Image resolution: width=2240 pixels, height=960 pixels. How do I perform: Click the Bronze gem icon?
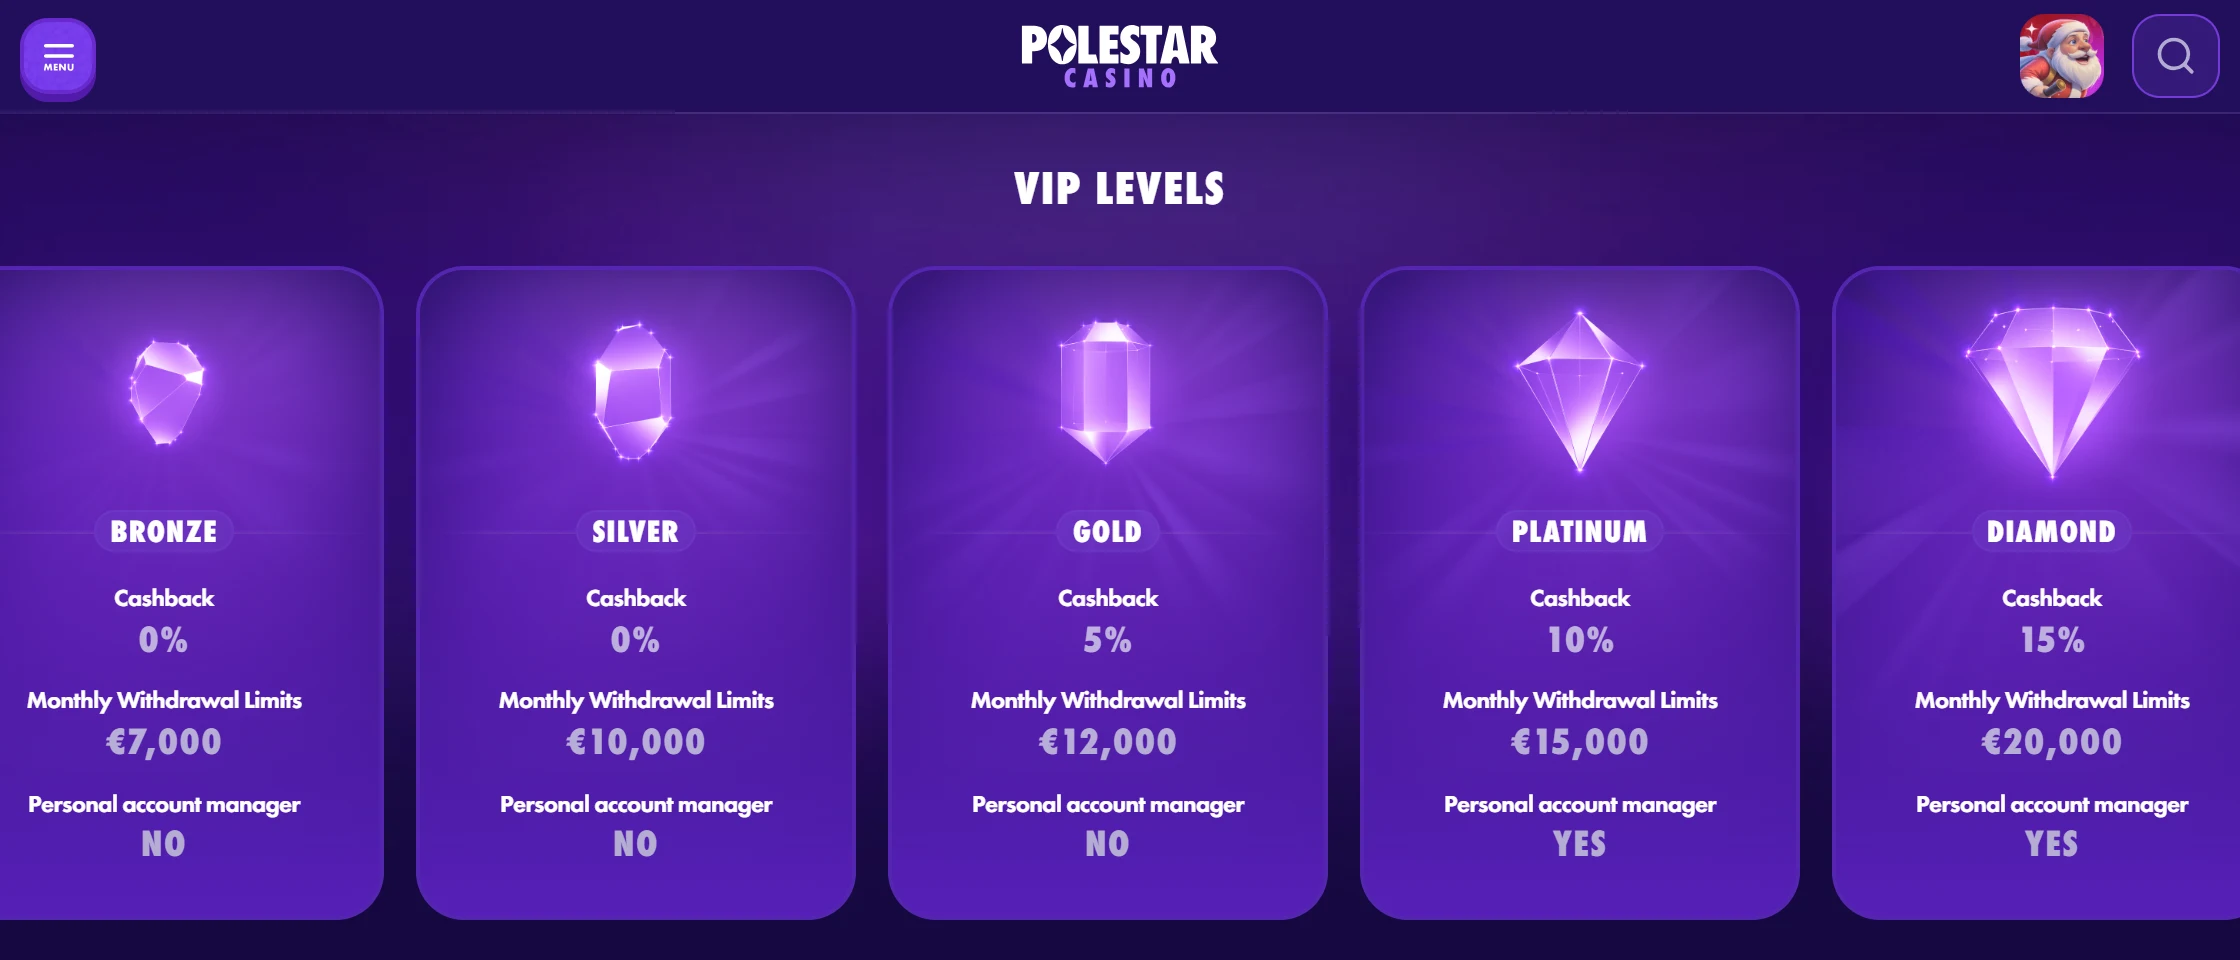coord(166,392)
